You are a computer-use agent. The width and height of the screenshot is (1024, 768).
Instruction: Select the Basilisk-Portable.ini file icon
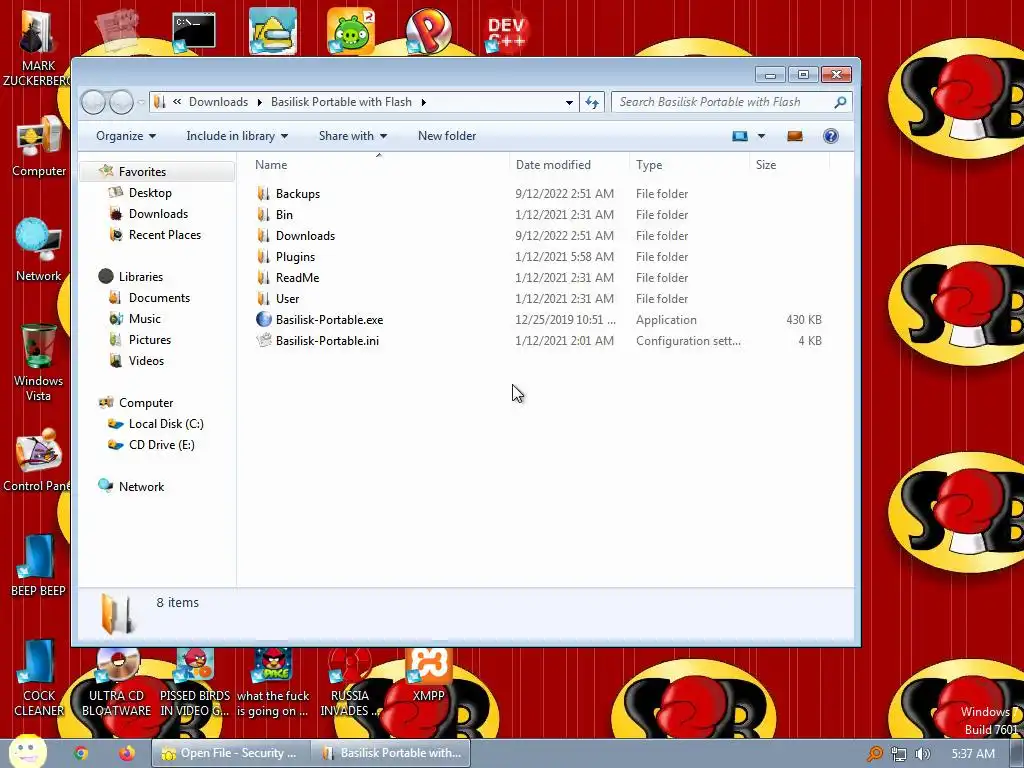click(x=263, y=340)
